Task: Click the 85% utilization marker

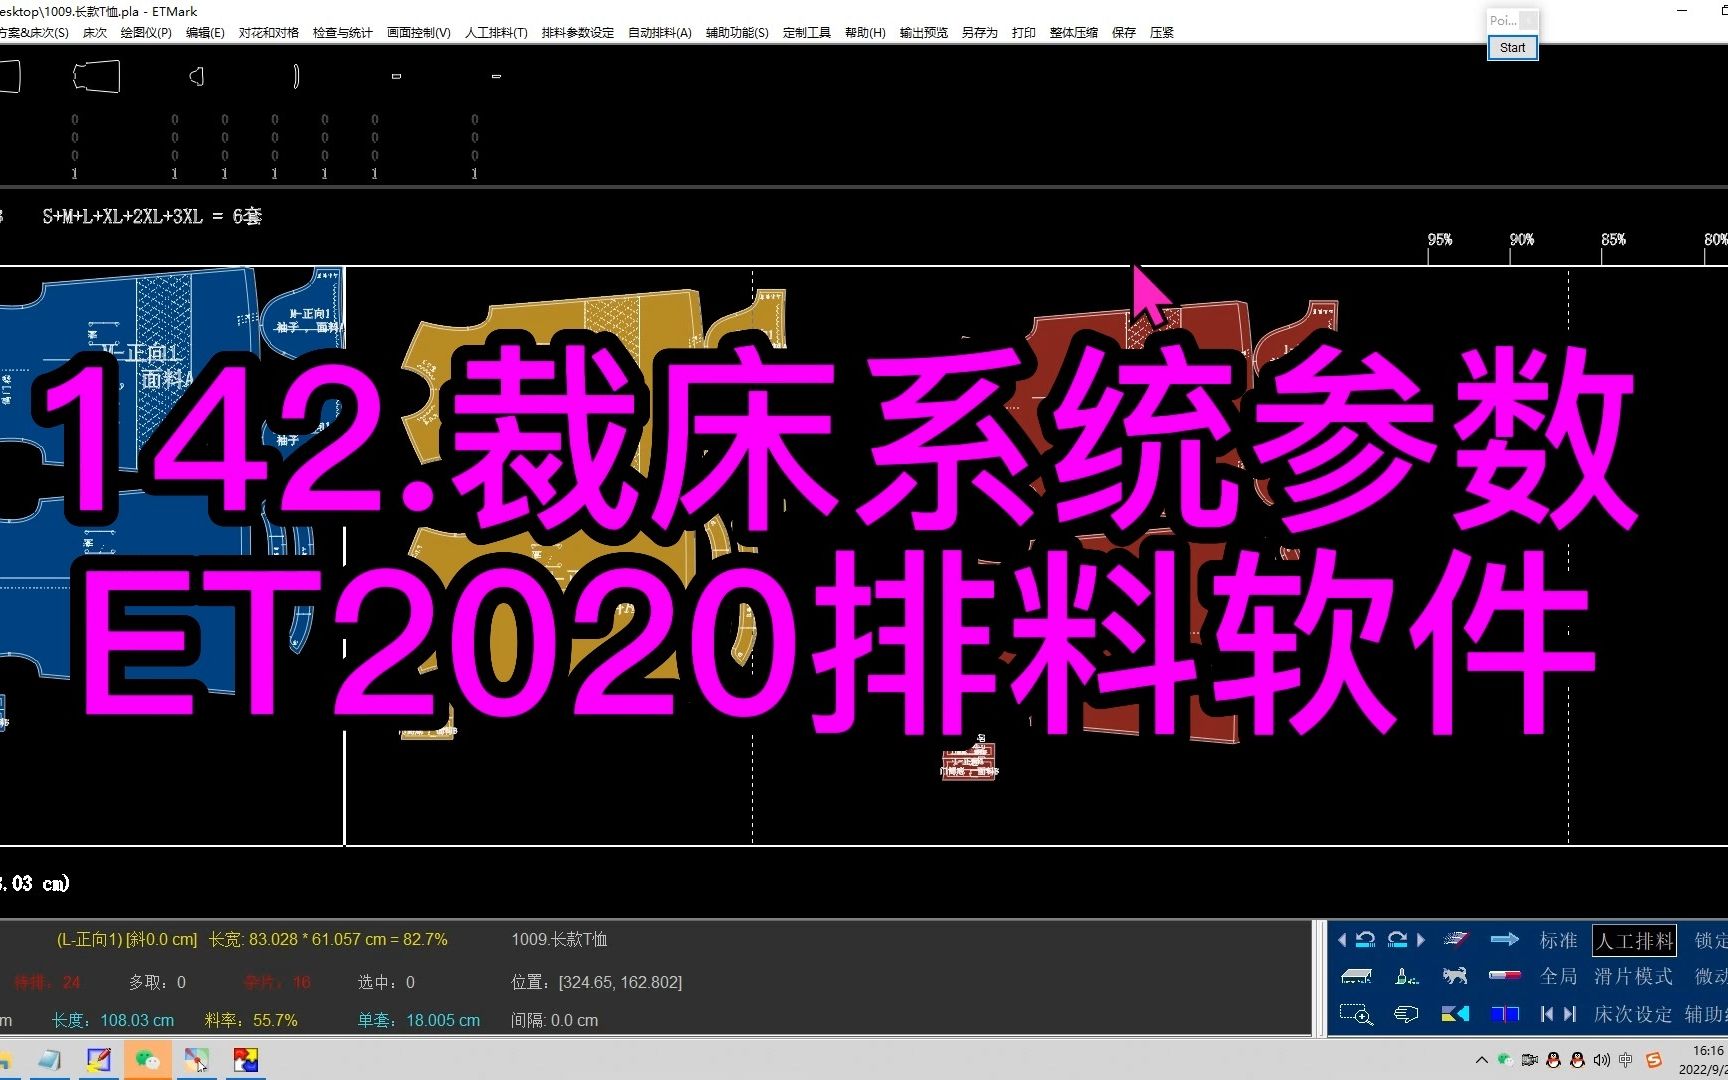Action: 1613,240
